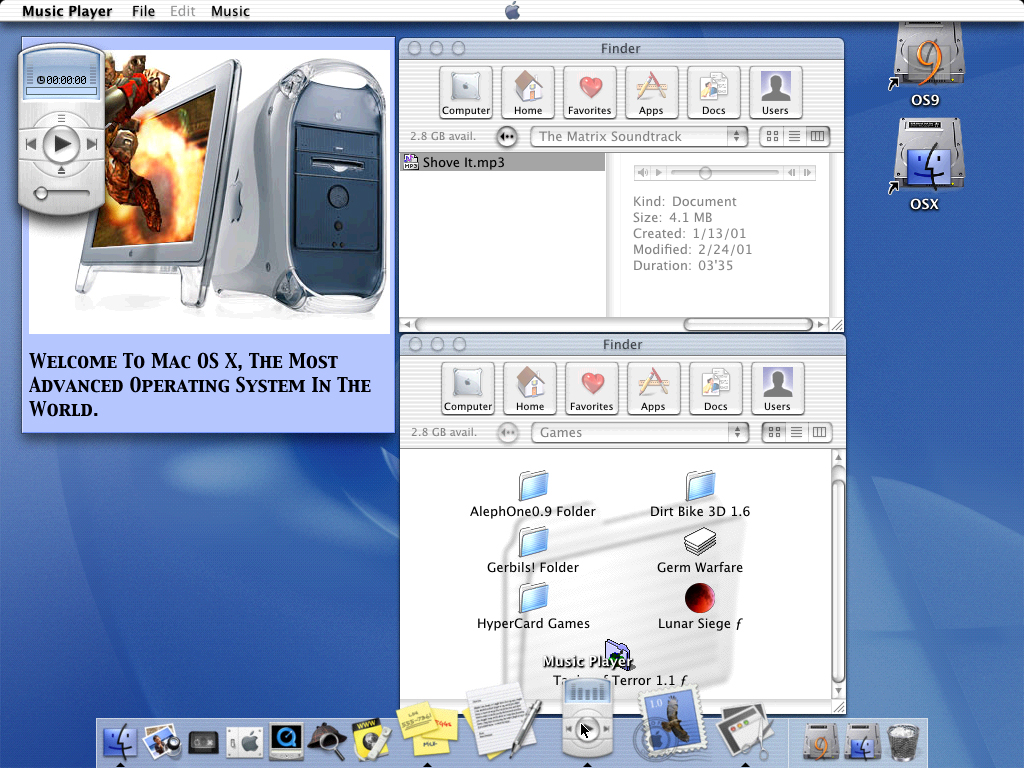The width and height of the screenshot is (1024, 768).
Task: Switch Matrix Soundtrack window to column view
Action: pos(817,136)
